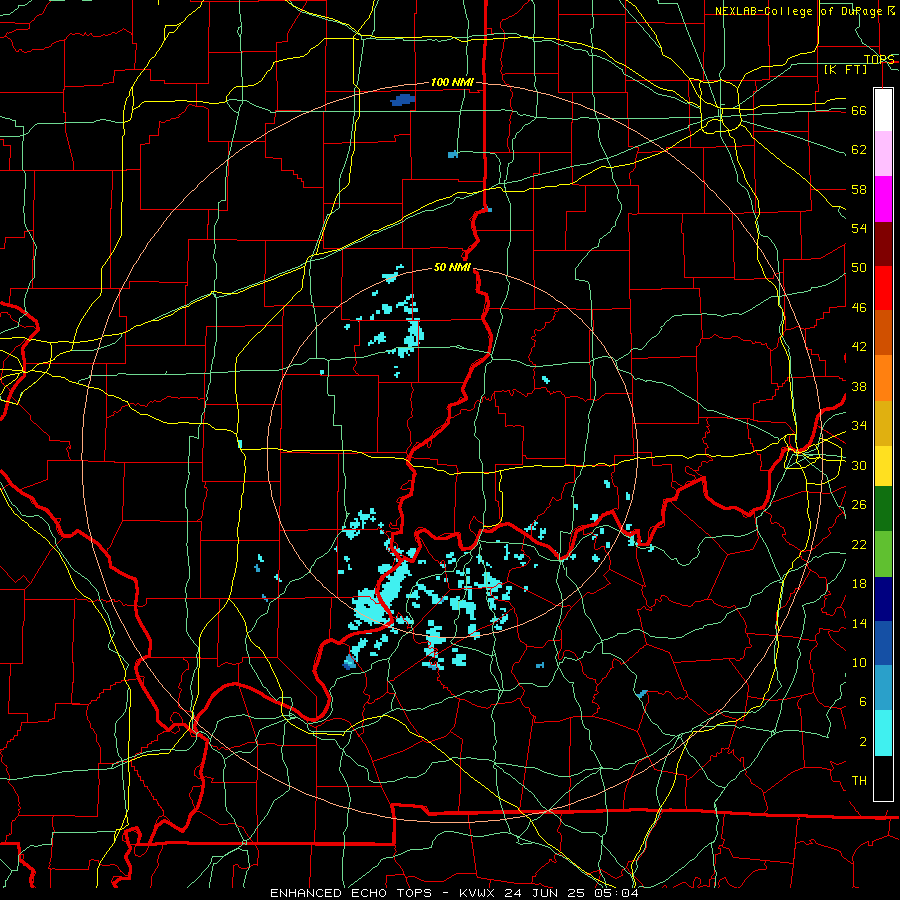Click legend tick label 46

click(859, 307)
